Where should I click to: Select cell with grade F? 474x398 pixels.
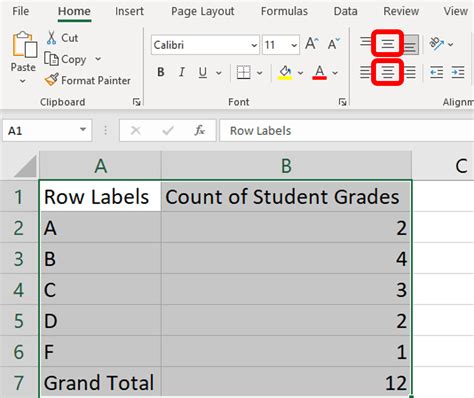[100, 351]
